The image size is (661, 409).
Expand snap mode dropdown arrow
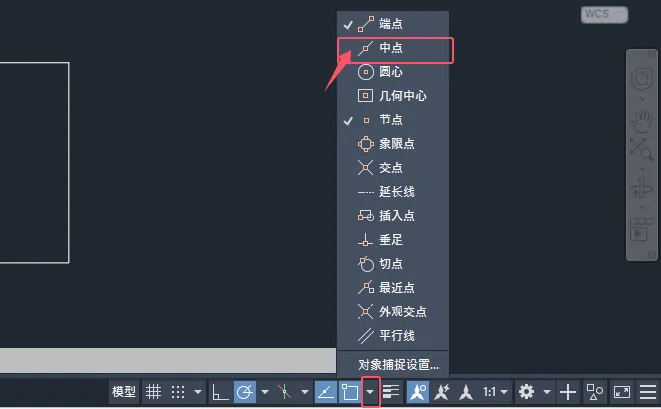tap(198, 392)
